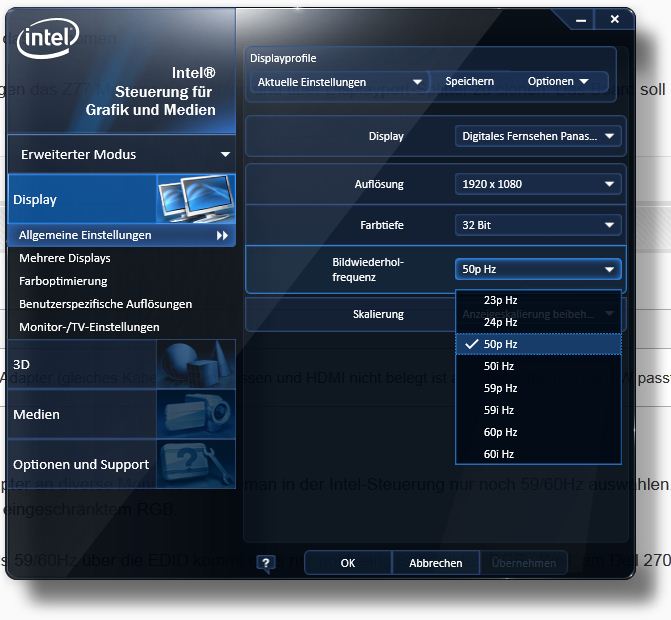Select 50i Hz refresh rate

point(538,366)
